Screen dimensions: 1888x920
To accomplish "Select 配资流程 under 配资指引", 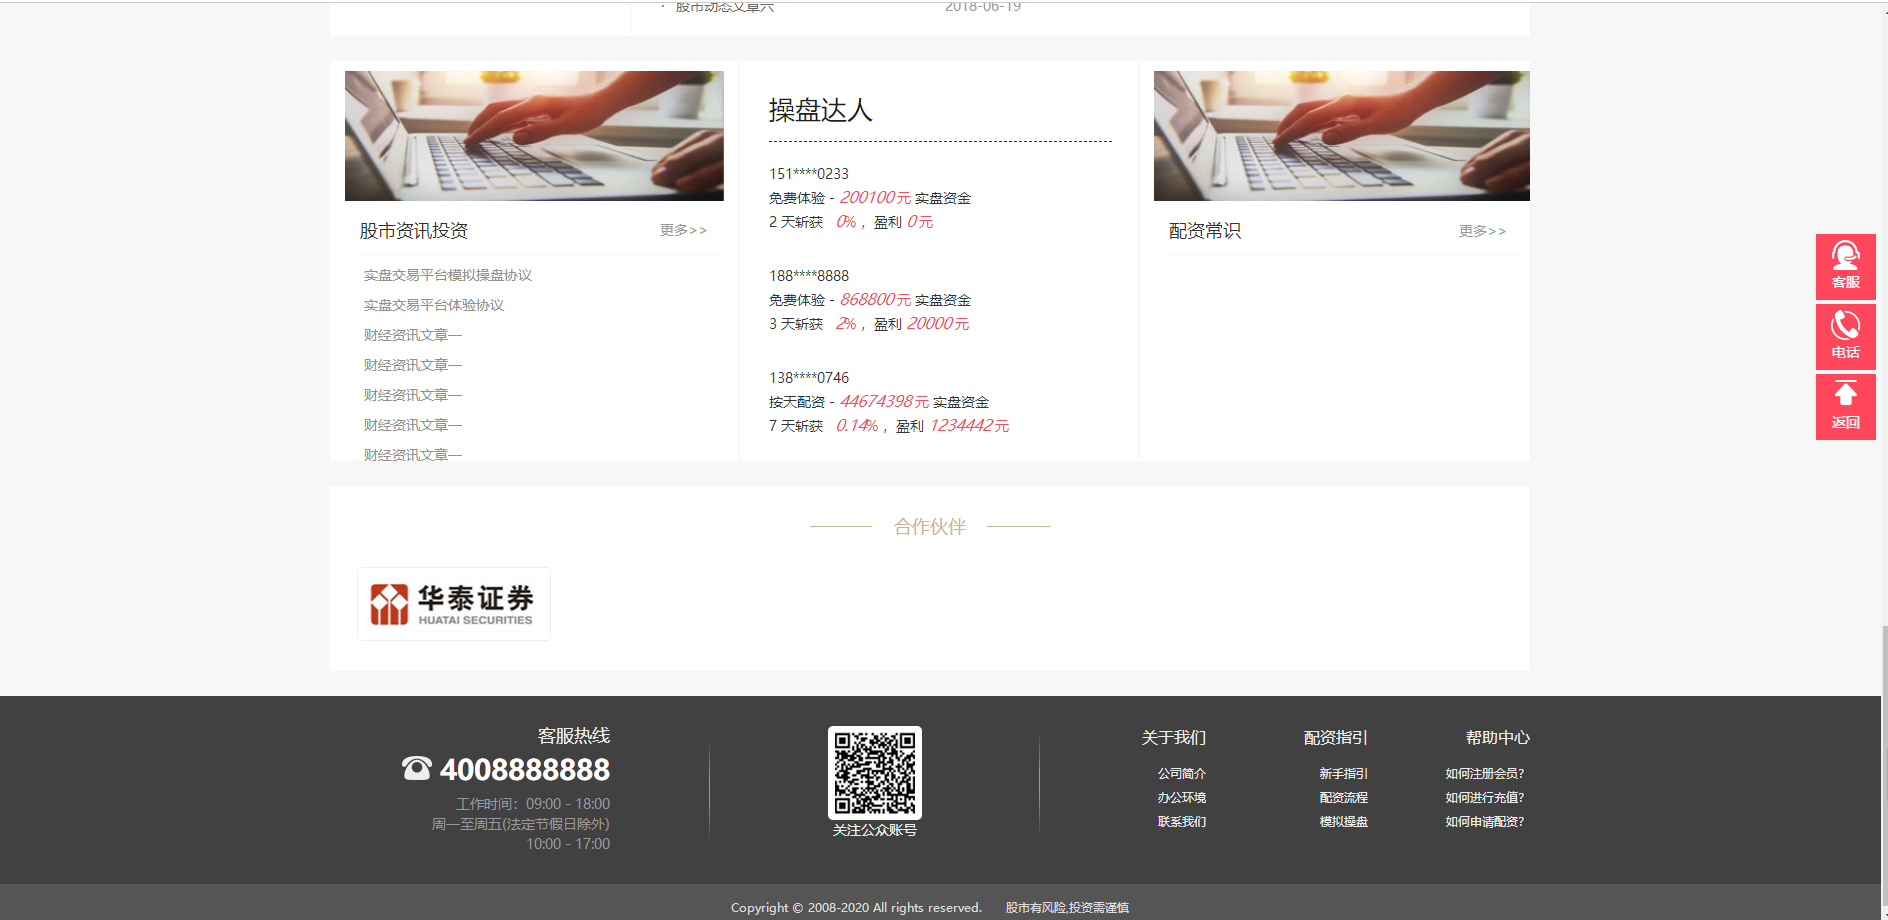I will pyautogui.click(x=1343, y=798).
